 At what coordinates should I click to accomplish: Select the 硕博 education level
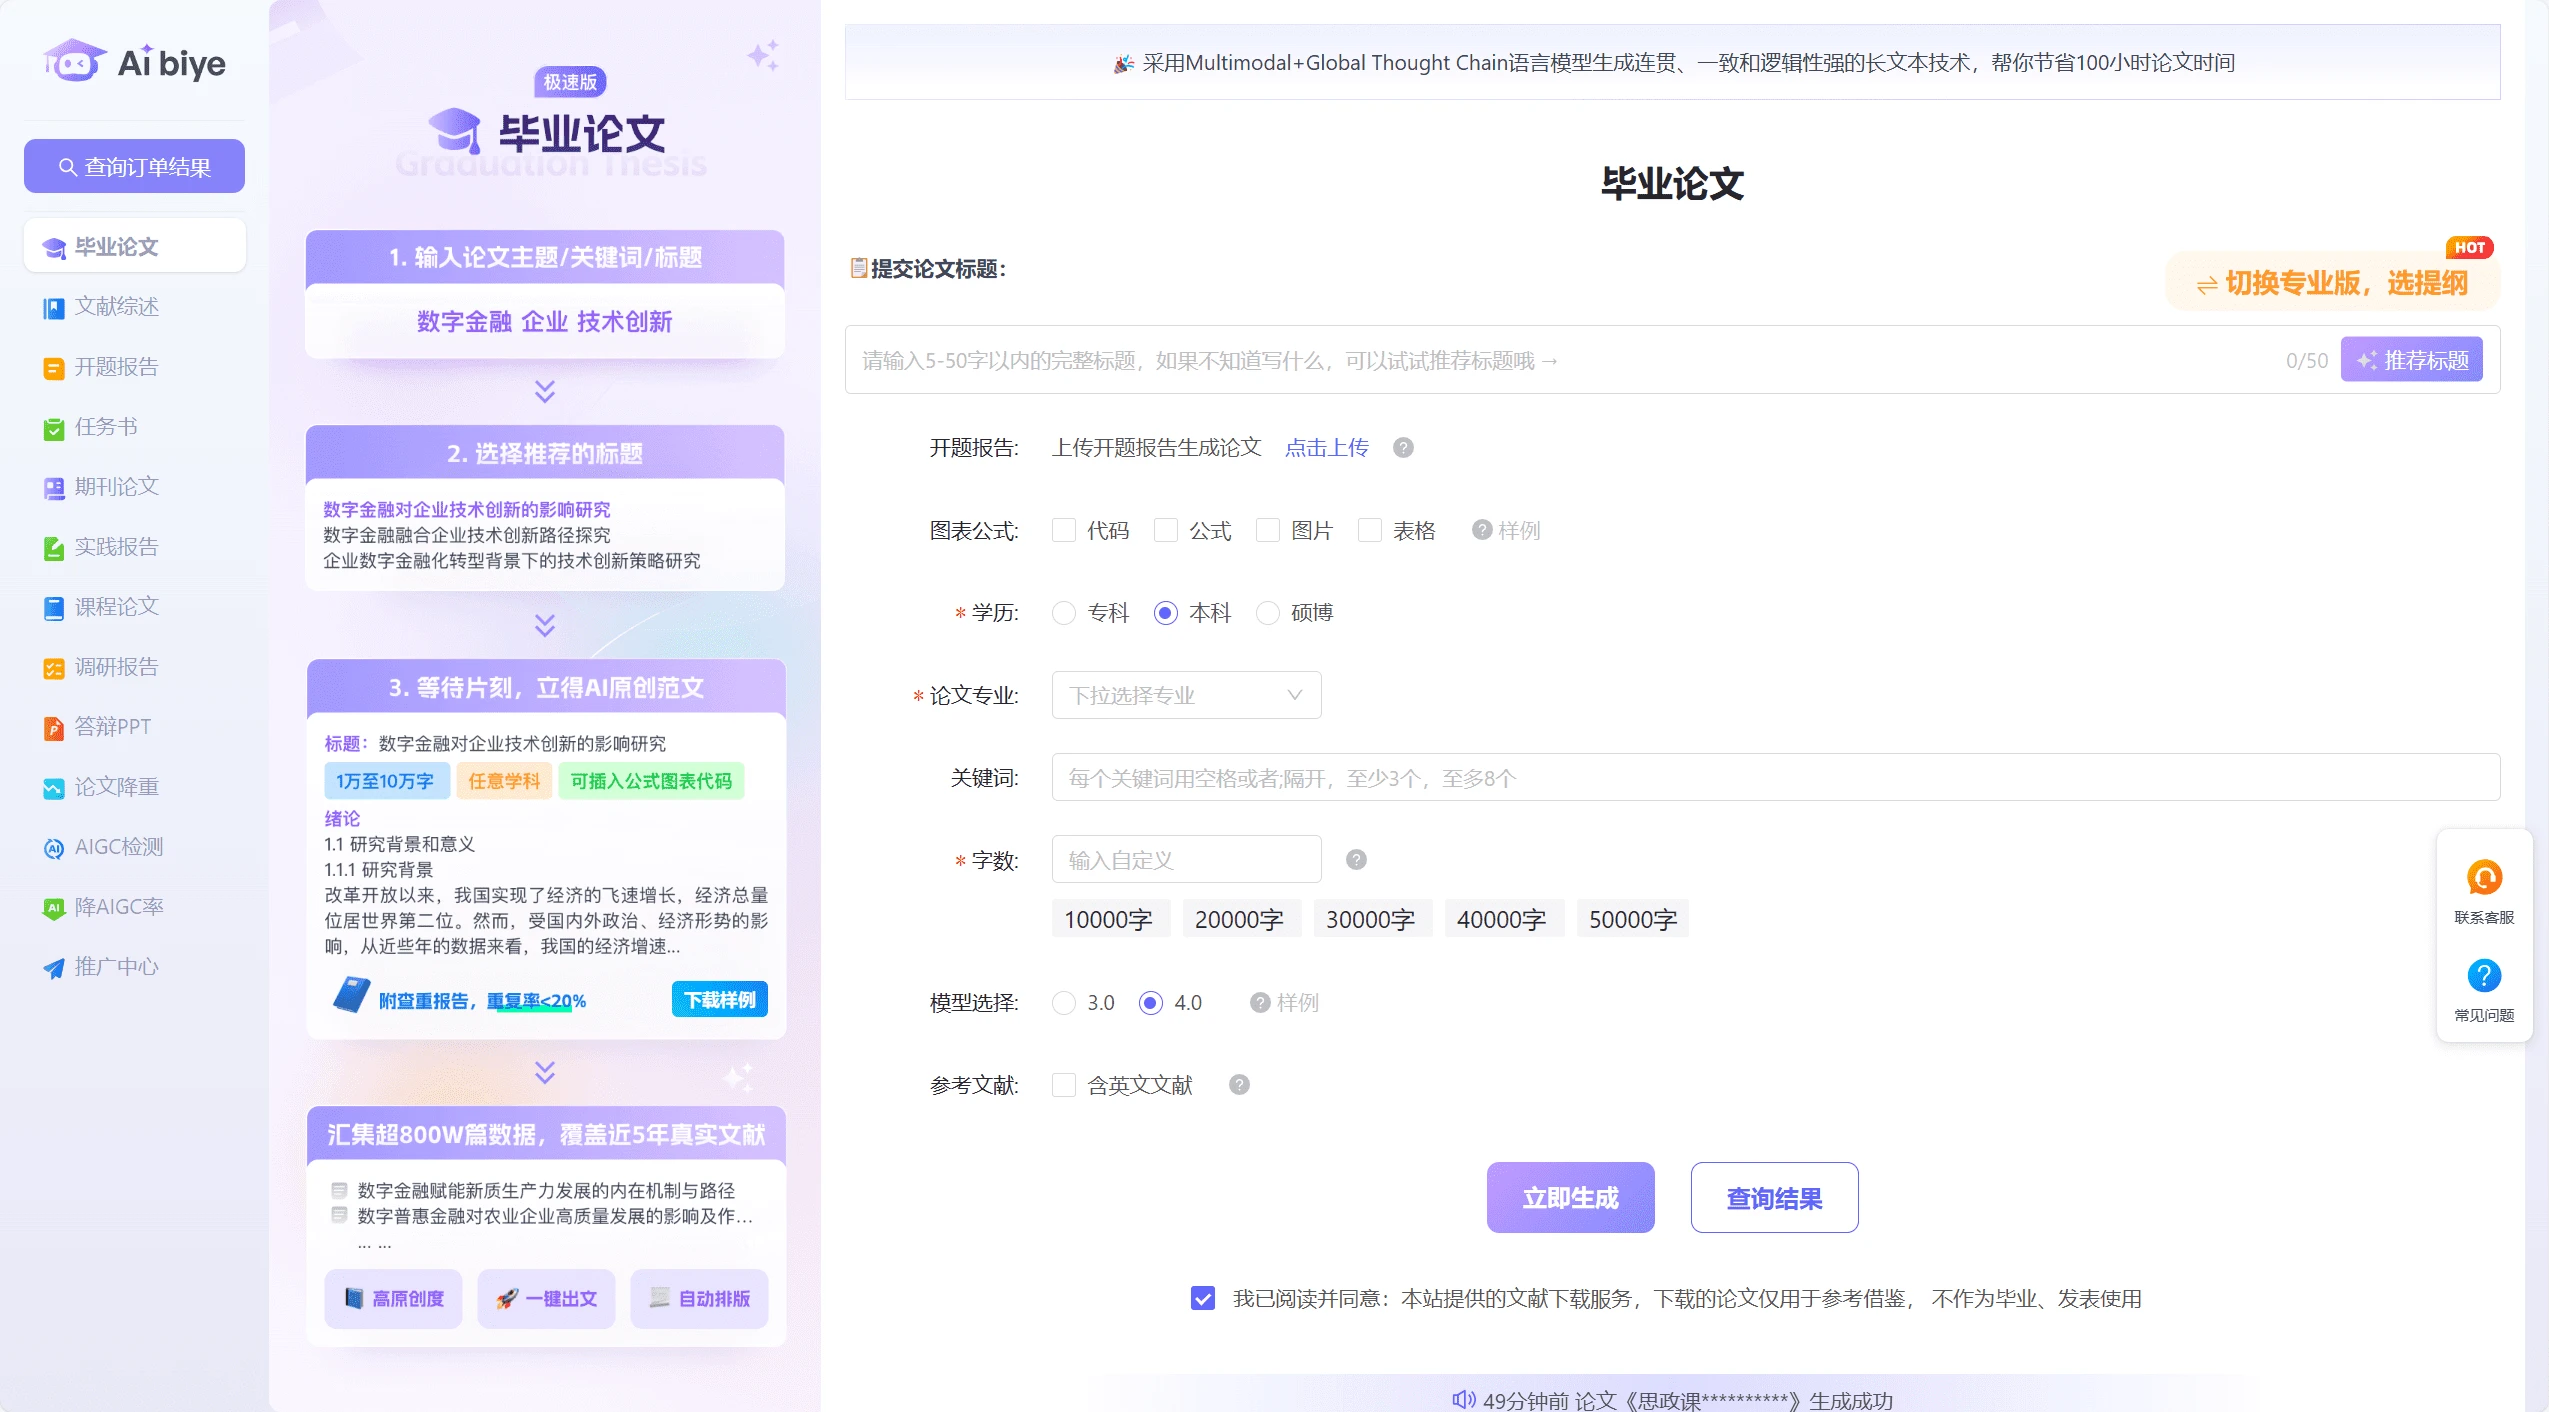tap(1267, 613)
